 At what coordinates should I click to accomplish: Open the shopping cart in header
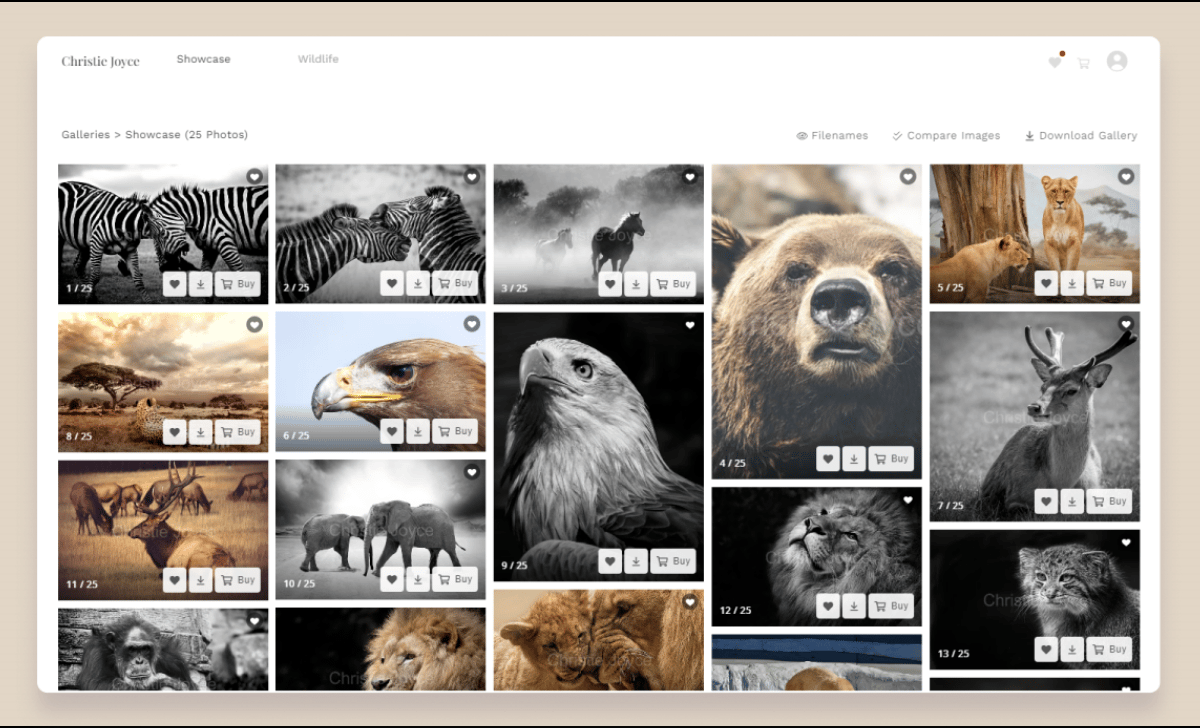coord(1083,63)
